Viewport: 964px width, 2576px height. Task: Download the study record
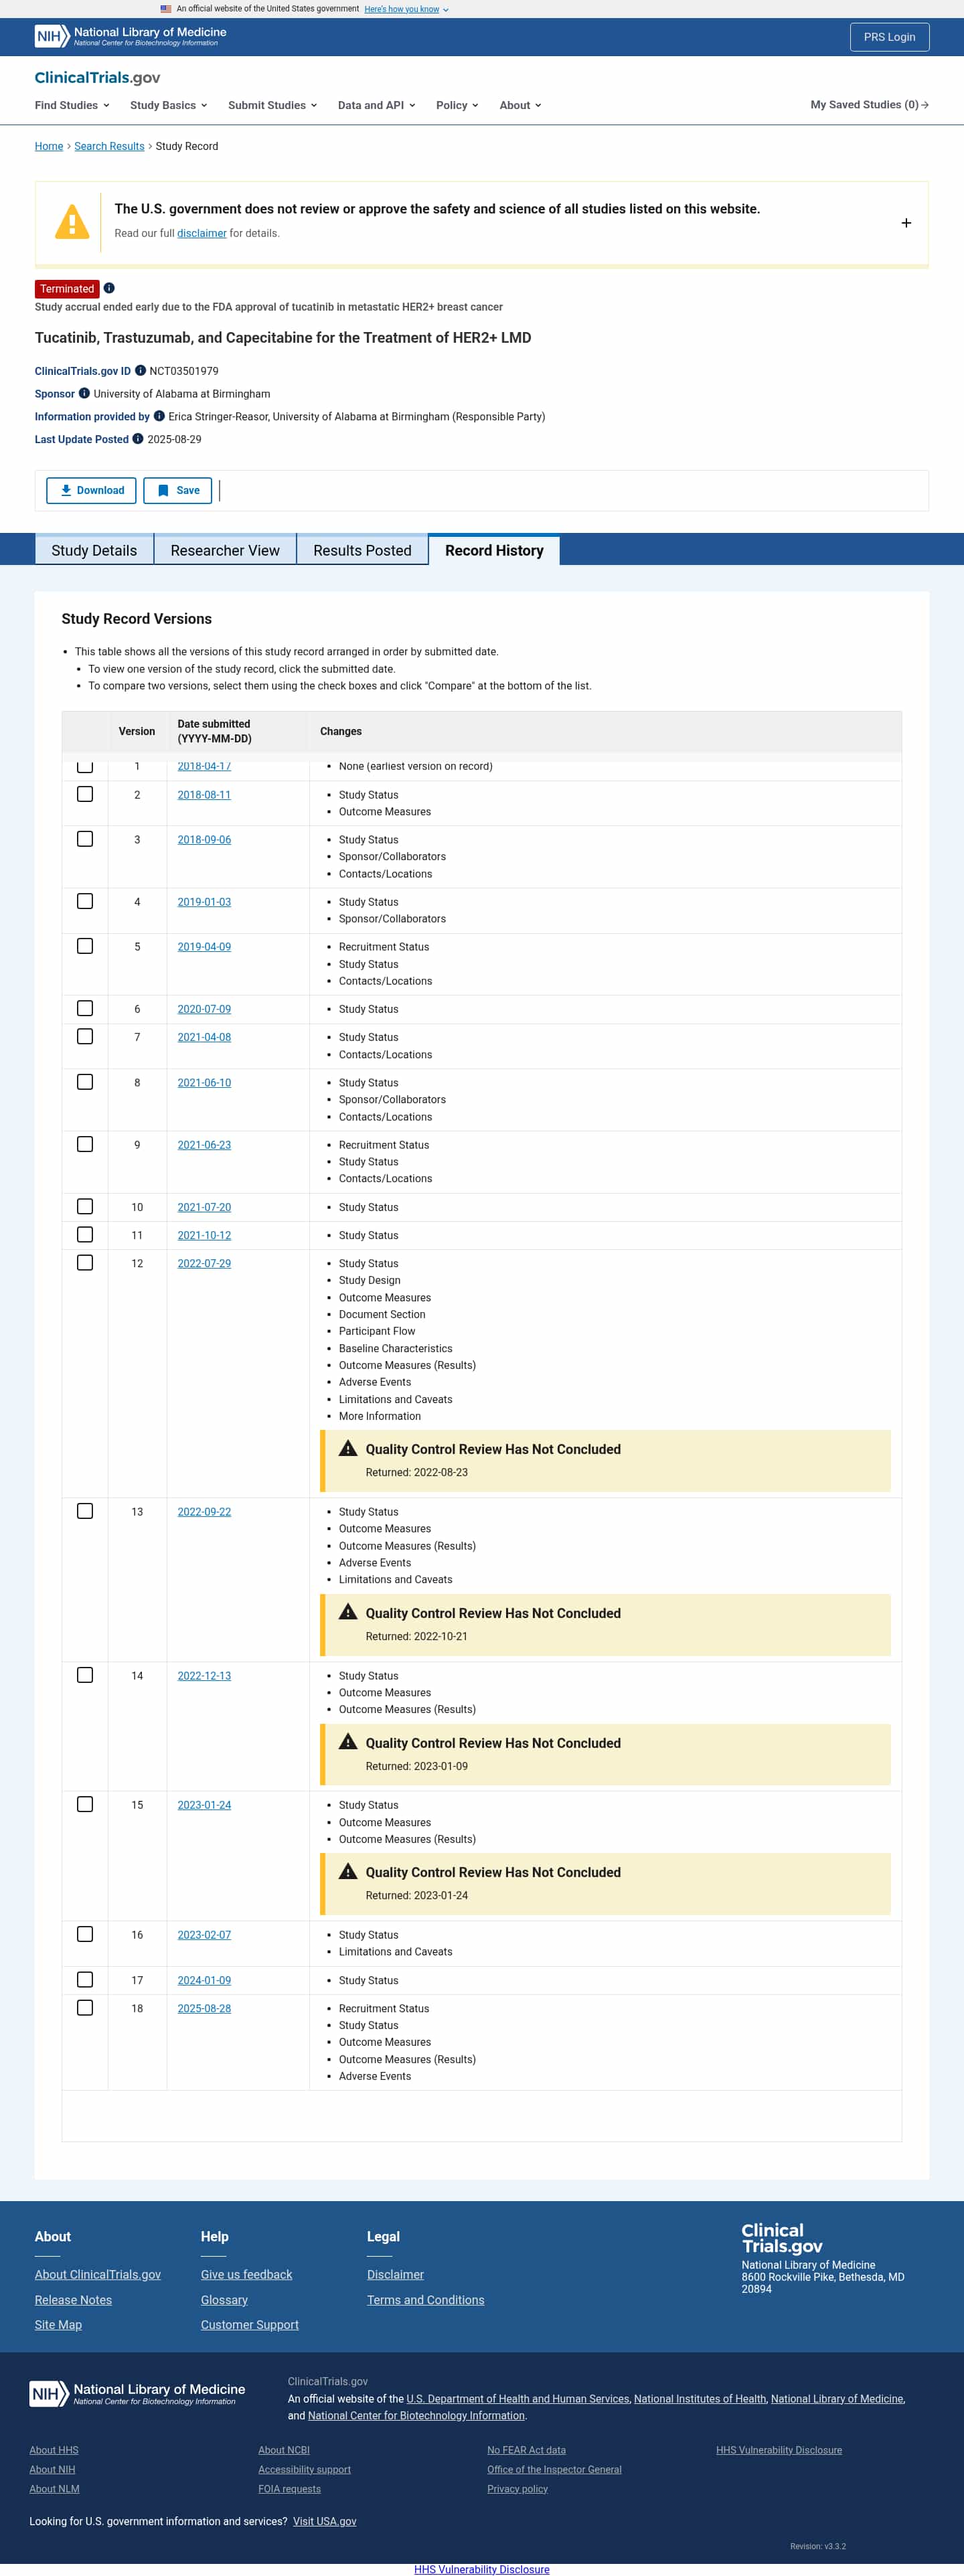pyautogui.click(x=91, y=490)
